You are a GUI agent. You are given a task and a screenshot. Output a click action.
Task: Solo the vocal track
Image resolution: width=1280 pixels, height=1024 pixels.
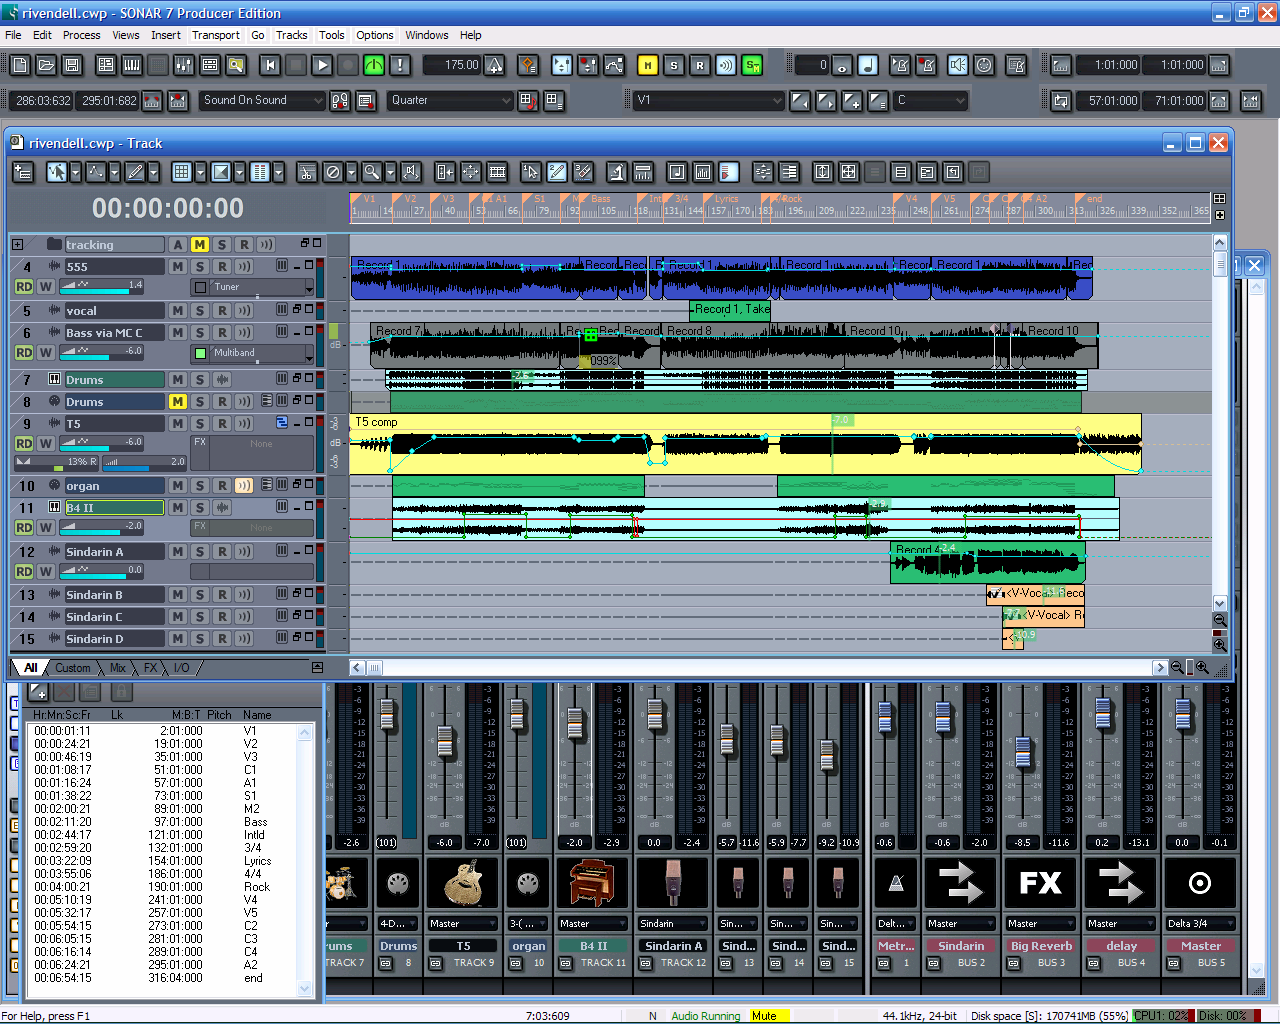coord(200,311)
